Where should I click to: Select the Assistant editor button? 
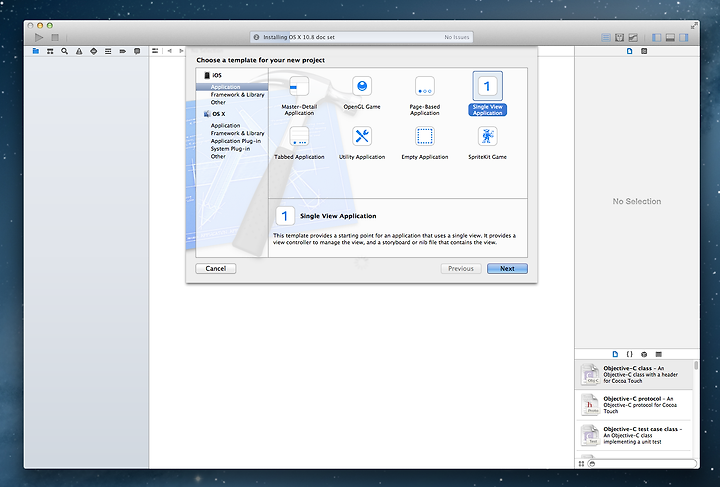tap(619, 38)
